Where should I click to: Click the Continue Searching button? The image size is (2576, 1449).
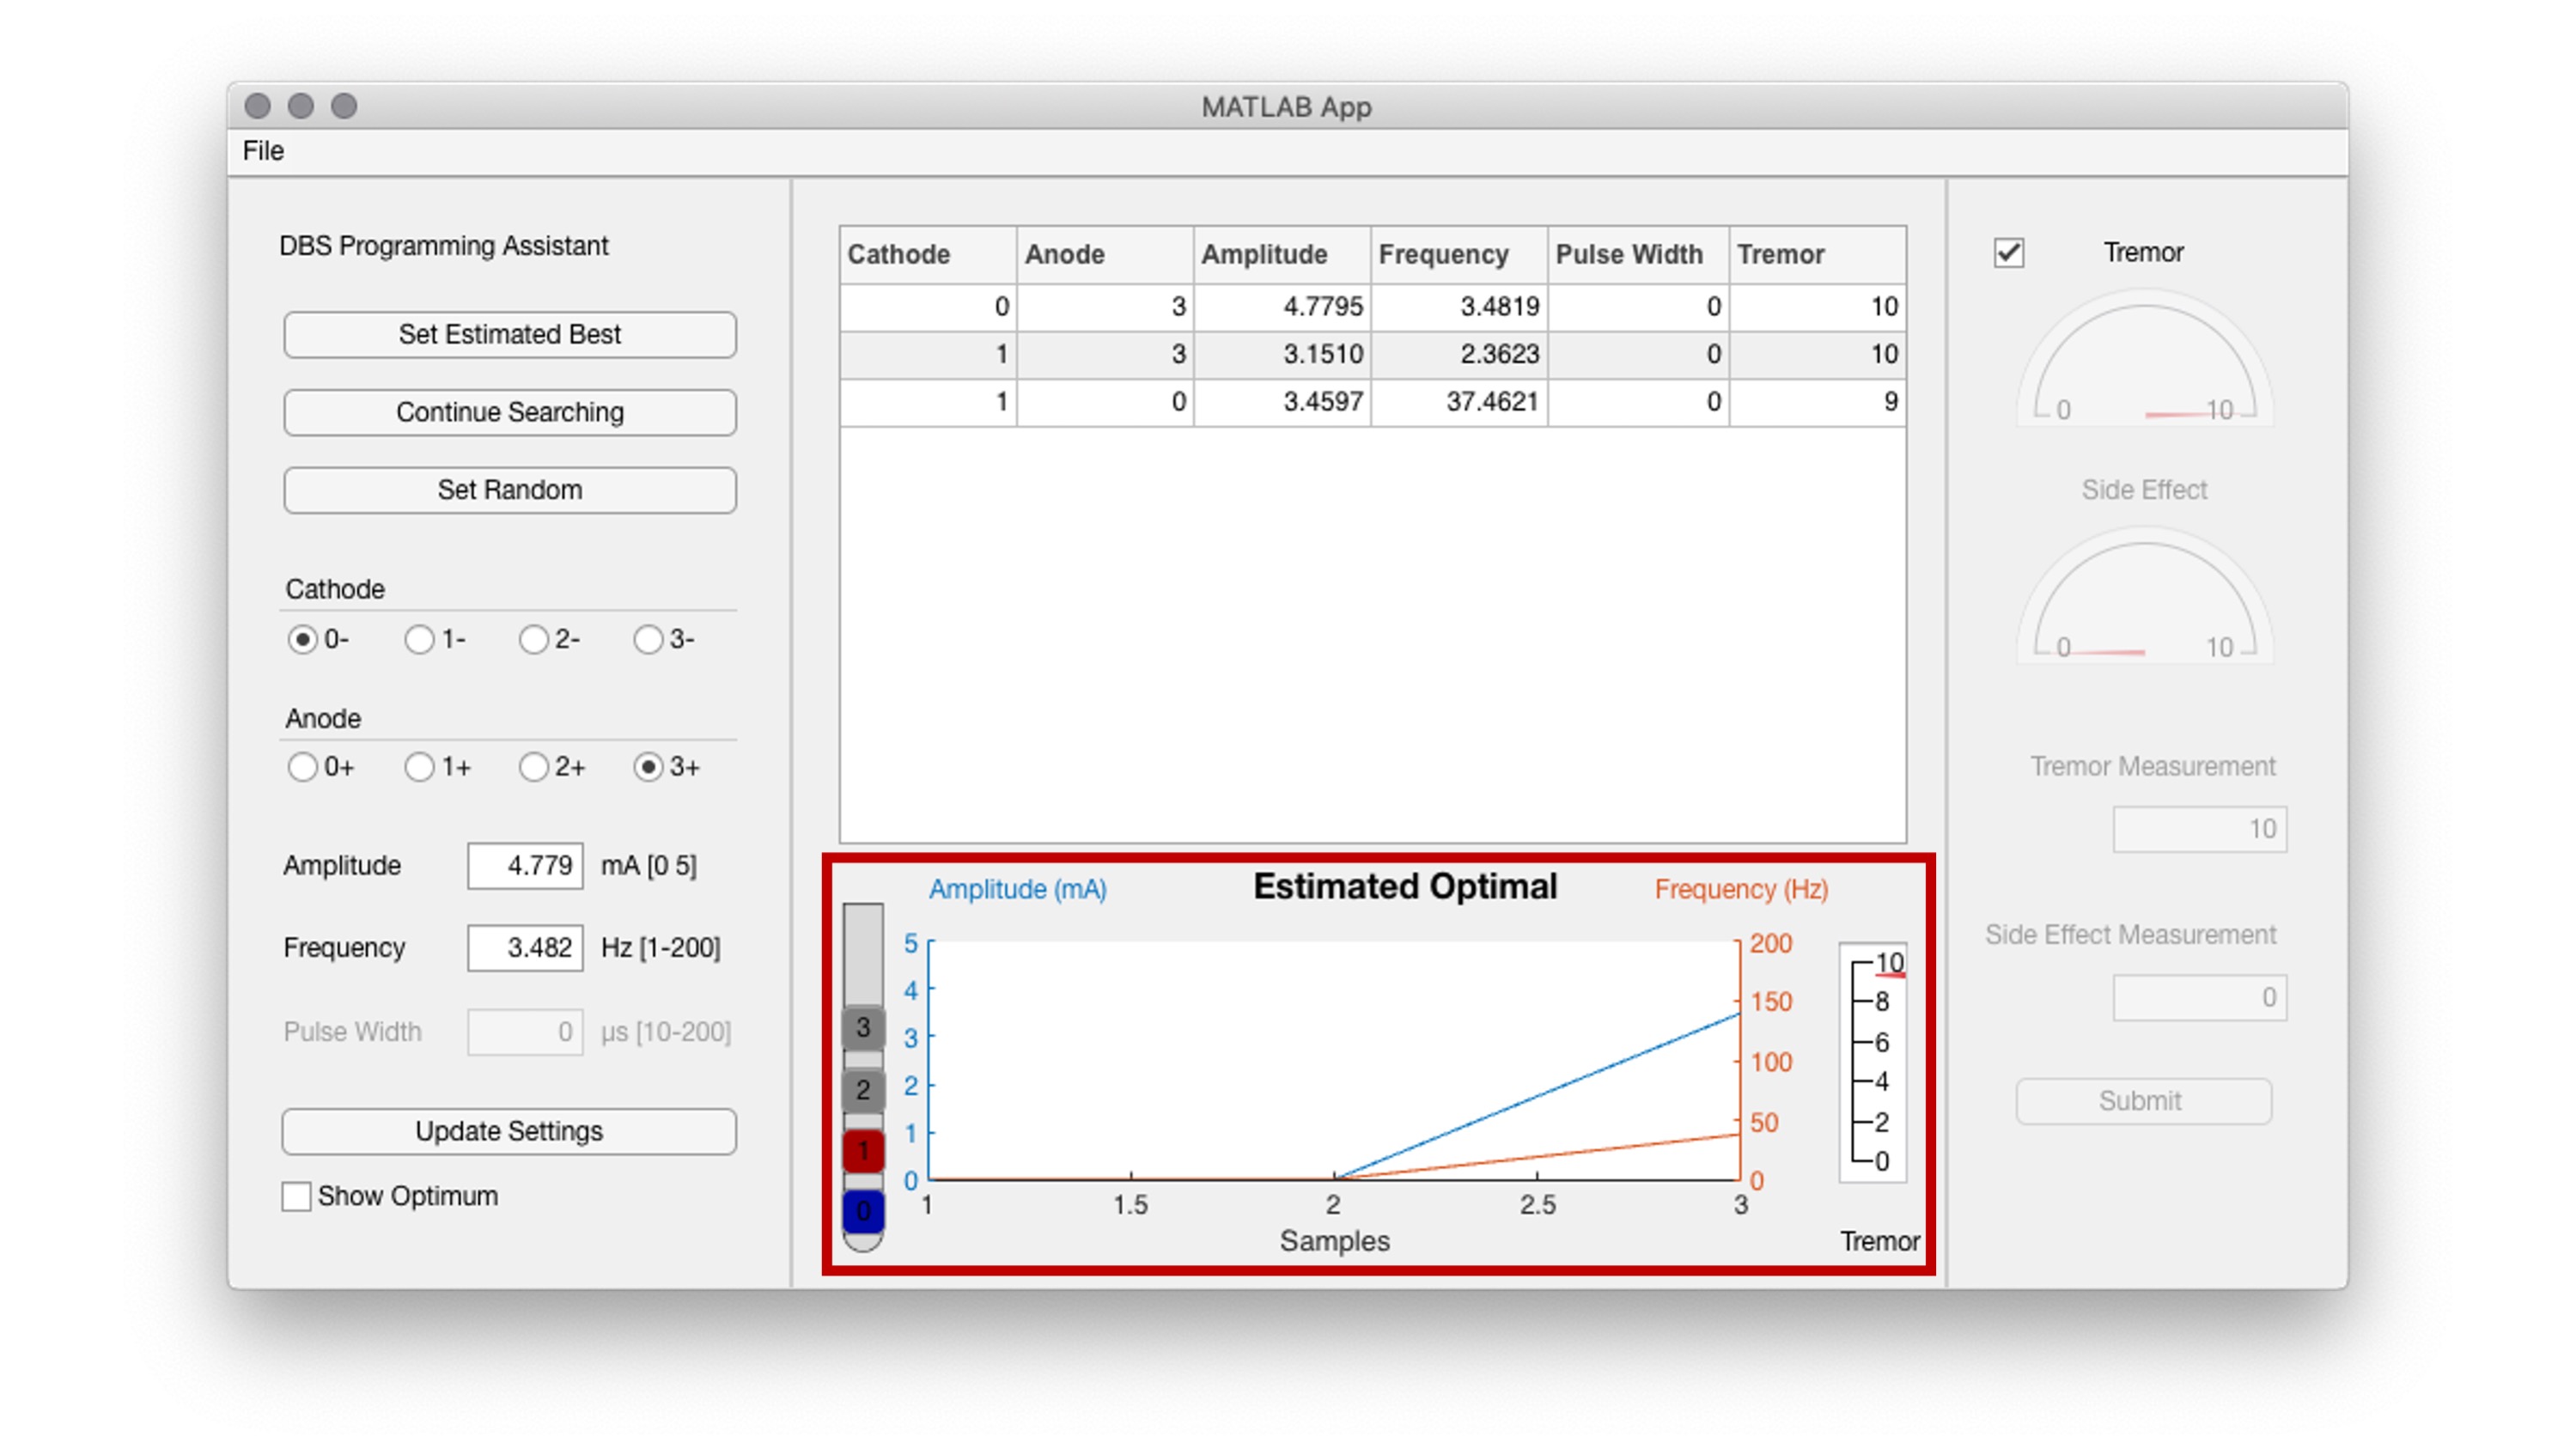509,412
